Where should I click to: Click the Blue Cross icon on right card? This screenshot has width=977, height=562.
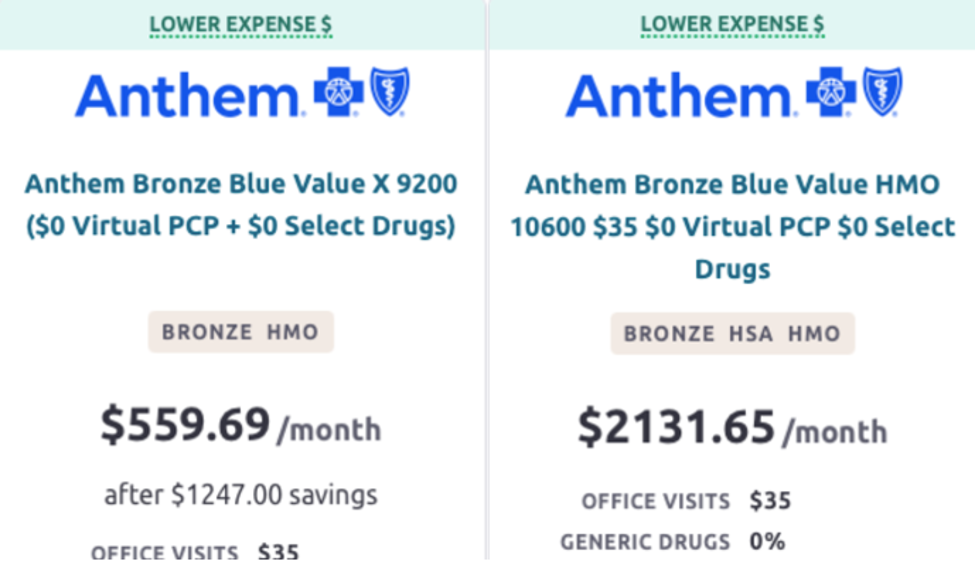click(x=831, y=93)
